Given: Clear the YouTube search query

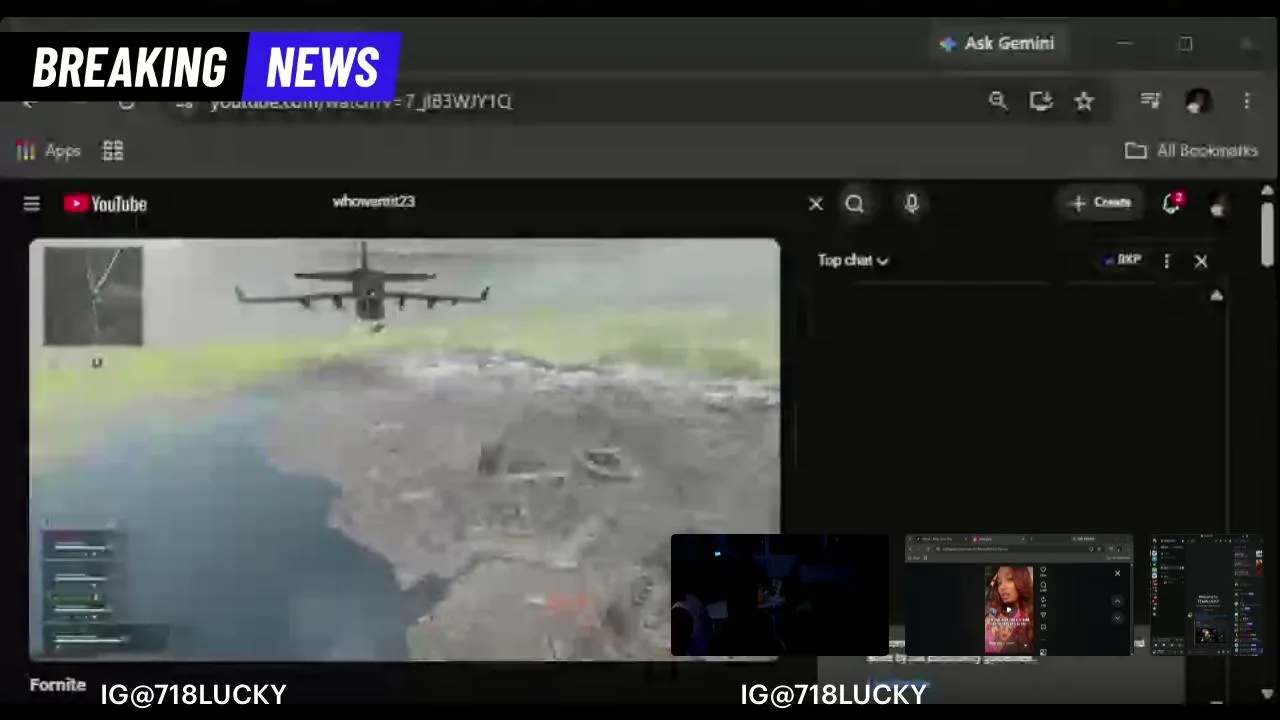Looking at the screenshot, I should click(815, 204).
